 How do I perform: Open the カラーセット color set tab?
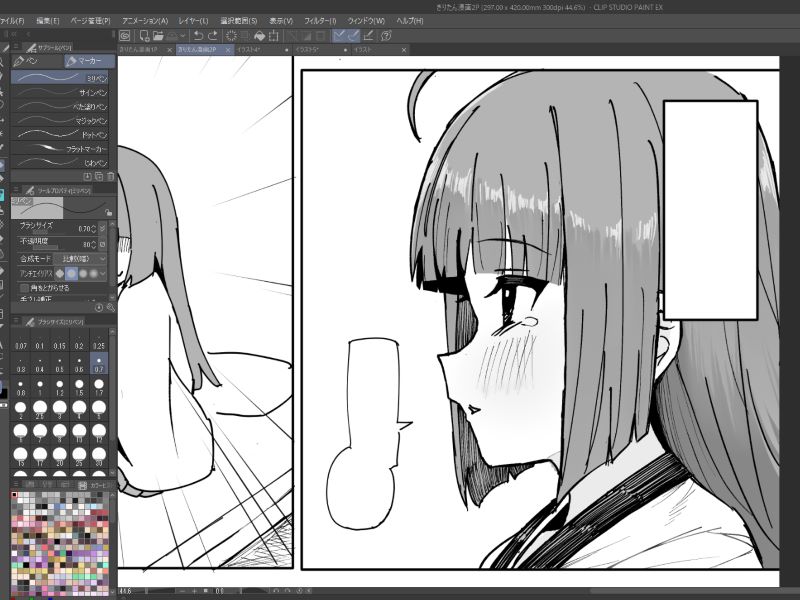click(x=93, y=485)
